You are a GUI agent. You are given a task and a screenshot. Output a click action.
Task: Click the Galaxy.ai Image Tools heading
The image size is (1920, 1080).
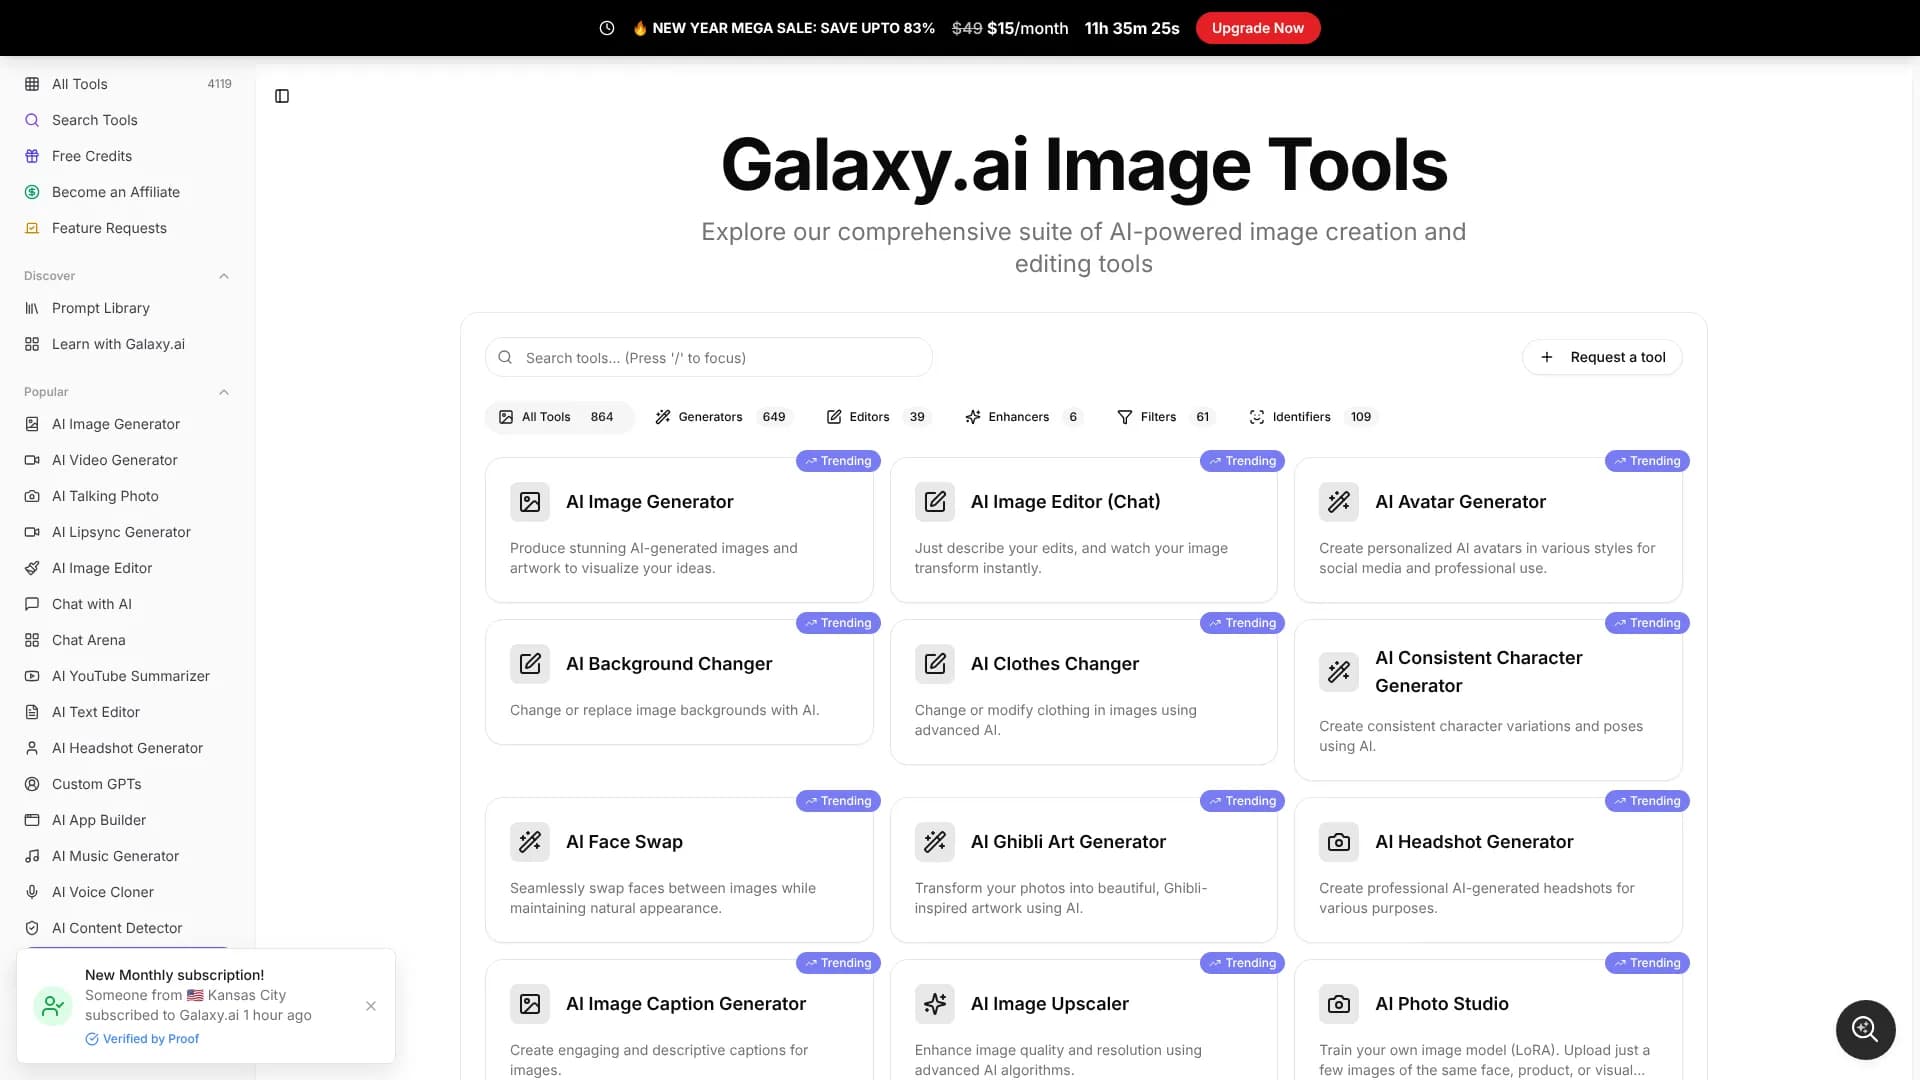coord(1084,165)
